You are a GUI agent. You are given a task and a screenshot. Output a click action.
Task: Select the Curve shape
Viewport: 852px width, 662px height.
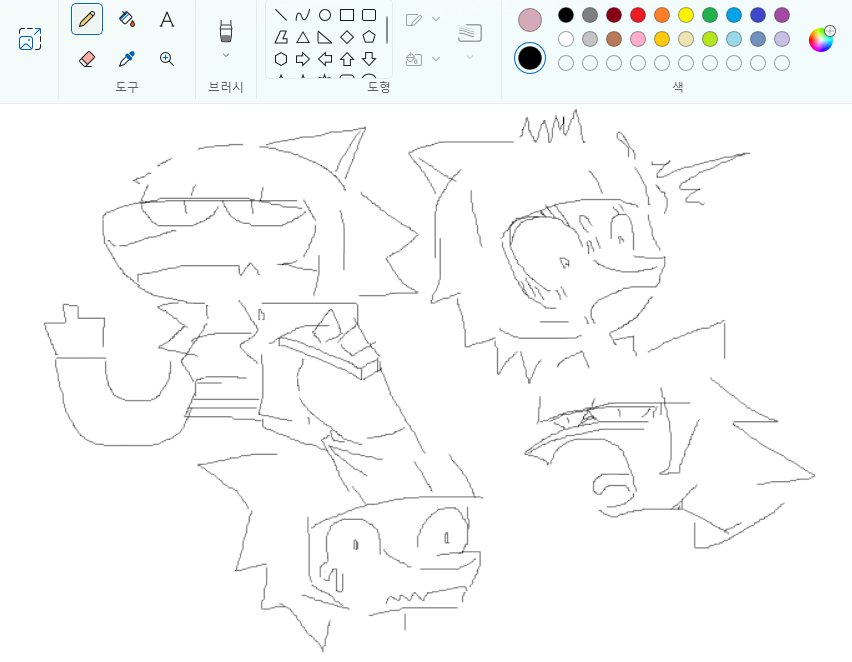point(303,15)
